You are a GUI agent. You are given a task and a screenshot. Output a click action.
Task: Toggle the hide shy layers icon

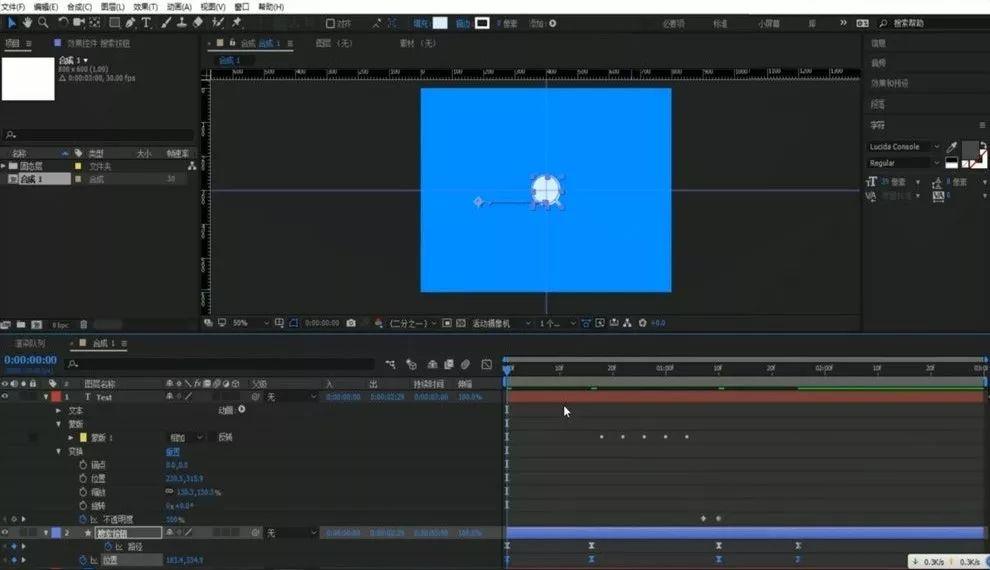432,364
